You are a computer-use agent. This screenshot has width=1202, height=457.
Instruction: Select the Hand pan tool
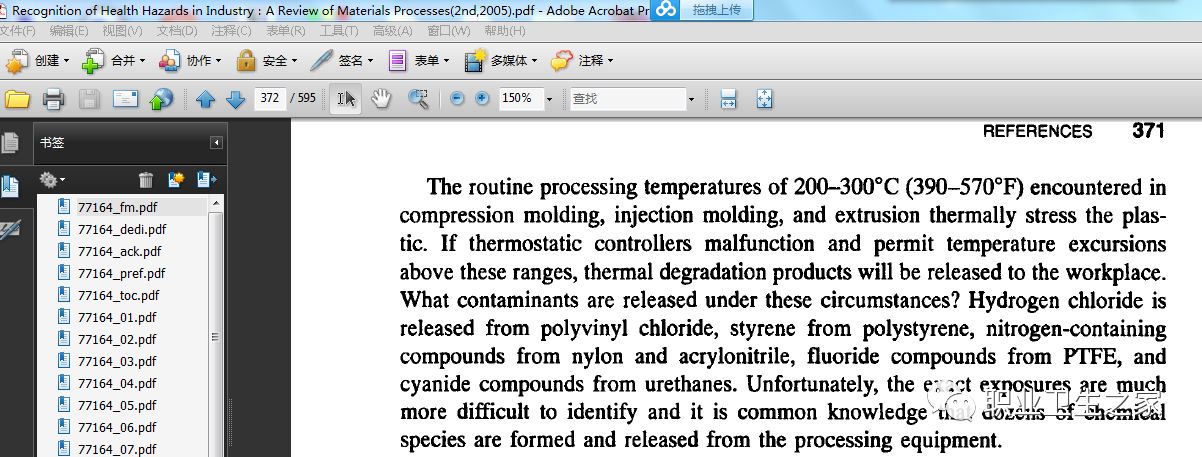[x=381, y=99]
